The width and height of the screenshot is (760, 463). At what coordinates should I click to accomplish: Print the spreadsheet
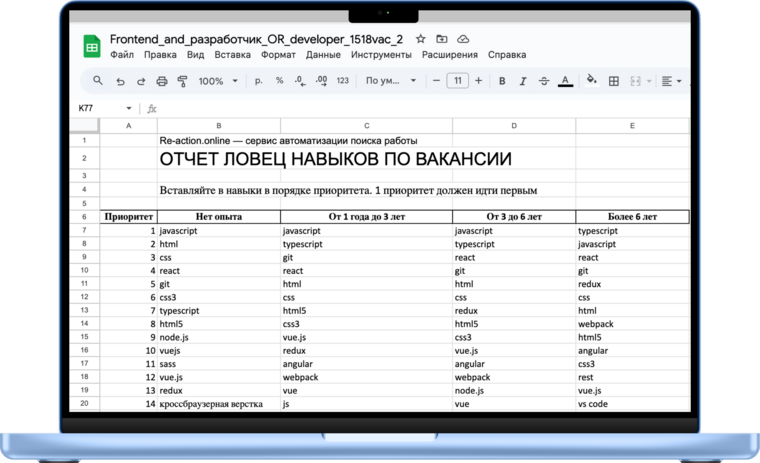tap(162, 81)
